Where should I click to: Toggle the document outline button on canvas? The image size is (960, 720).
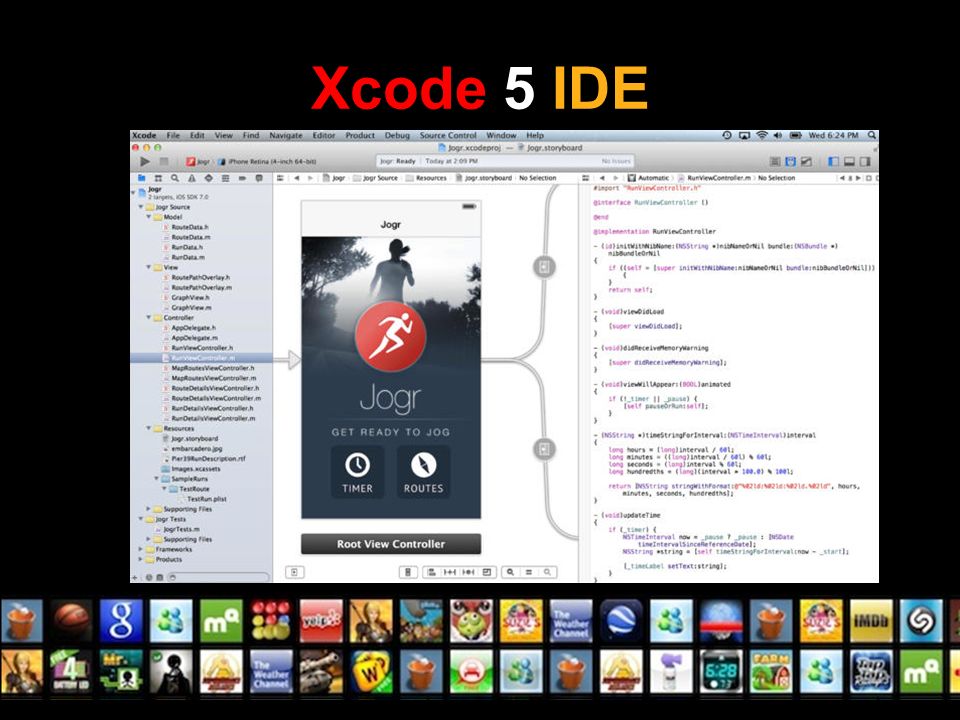click(294, 572)
